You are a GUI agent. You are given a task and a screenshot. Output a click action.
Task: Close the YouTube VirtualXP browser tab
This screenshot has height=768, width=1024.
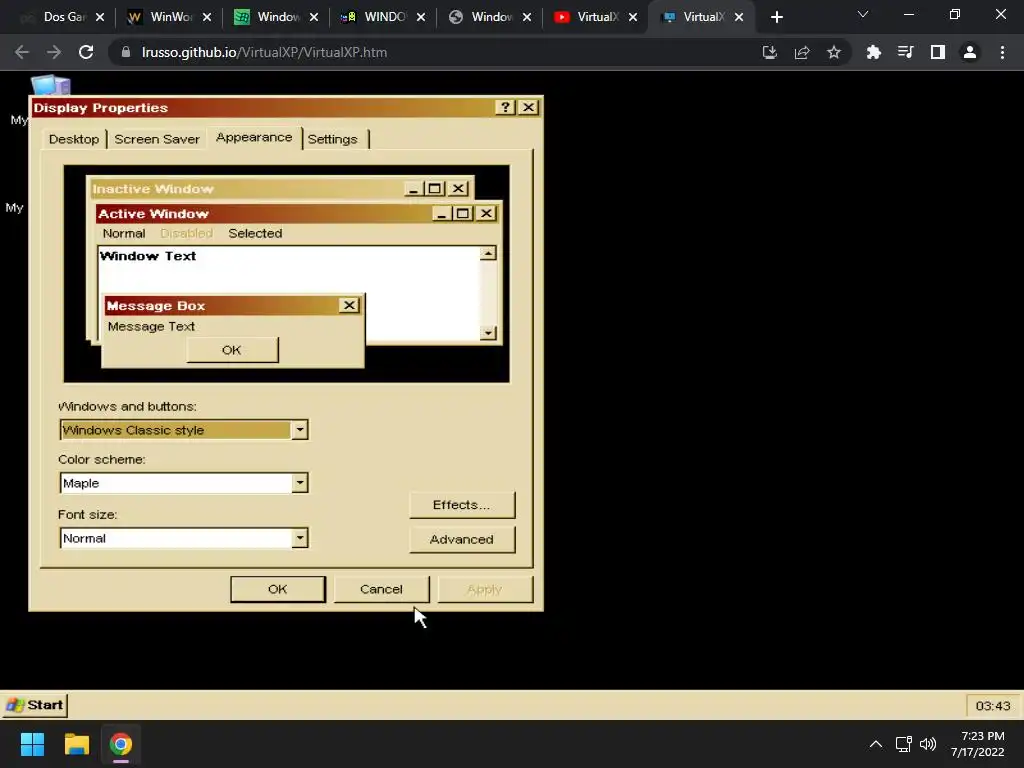pyautogui.click(x=633, y=17)
